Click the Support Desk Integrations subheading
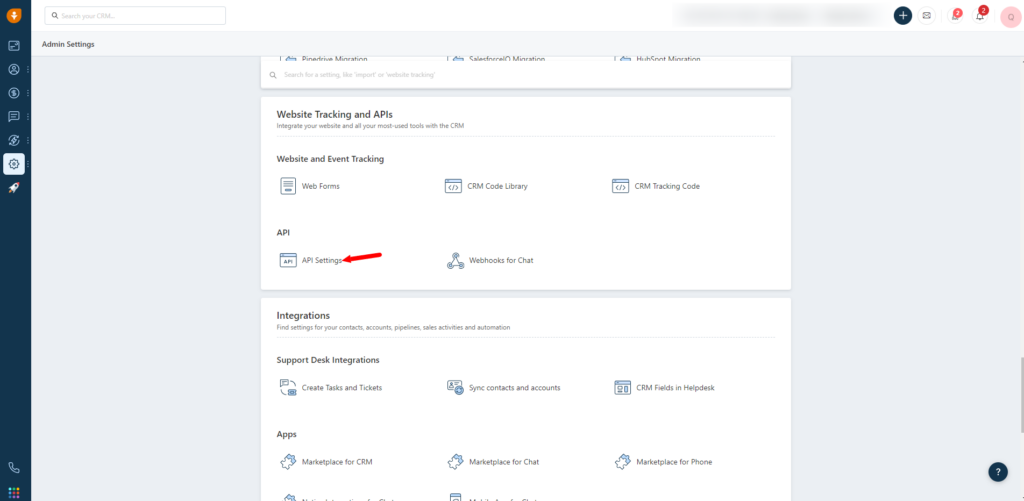 click(x=328, y=360)
